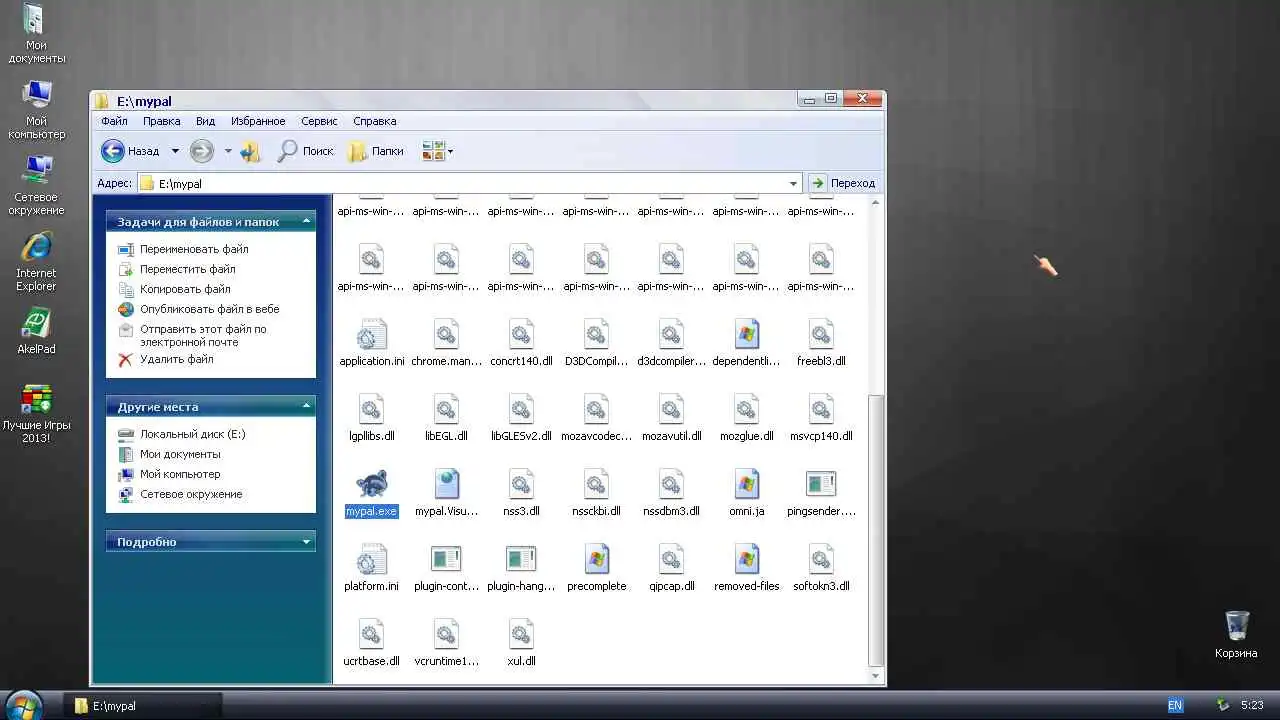Select the vcruntime1... dll icon
This screenshot has height=720, width=1280.
click(x=446, y=634)
